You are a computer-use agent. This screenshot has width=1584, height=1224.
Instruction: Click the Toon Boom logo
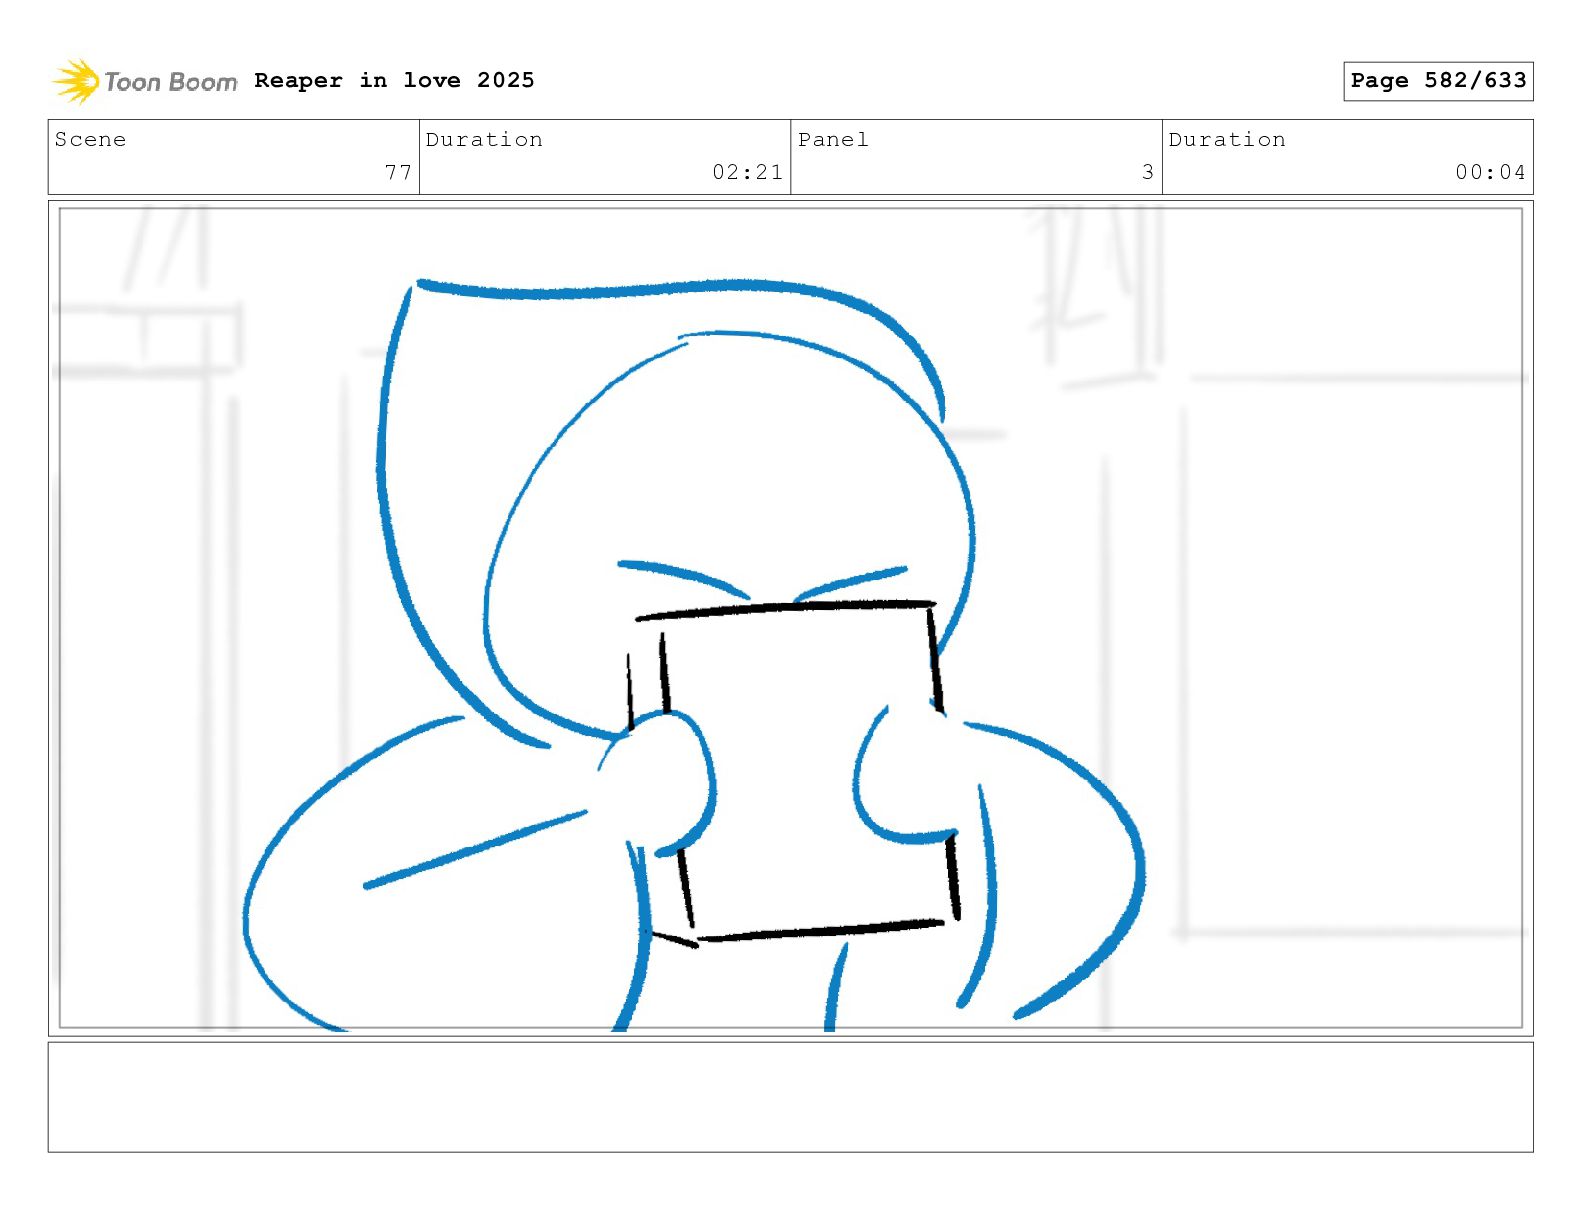pyautogui.click(x=145, y=81)
